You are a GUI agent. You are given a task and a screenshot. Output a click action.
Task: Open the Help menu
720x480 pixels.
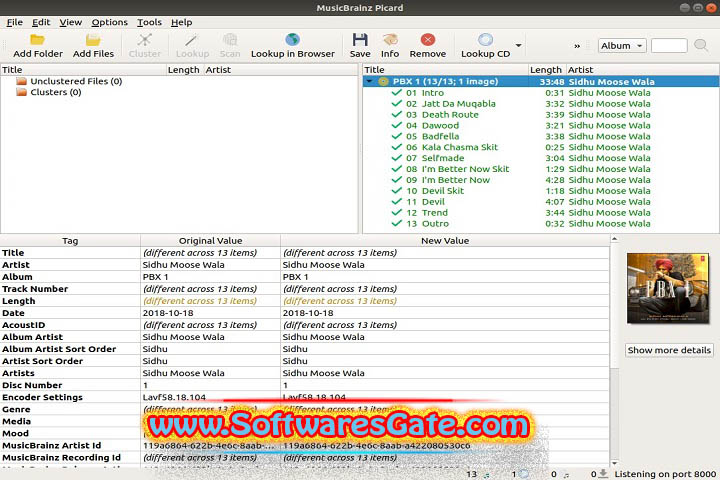pyautogui.click(x=181, y=22)
